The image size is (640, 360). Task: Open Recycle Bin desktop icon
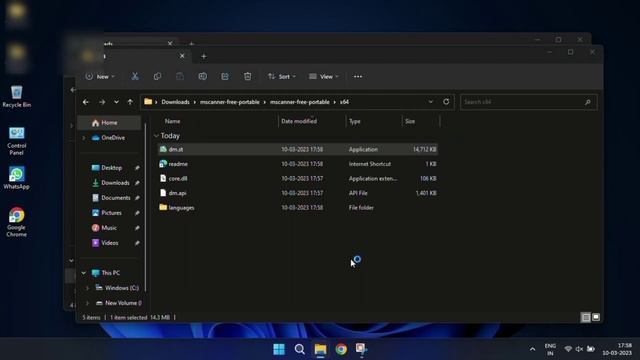point(16,96)
